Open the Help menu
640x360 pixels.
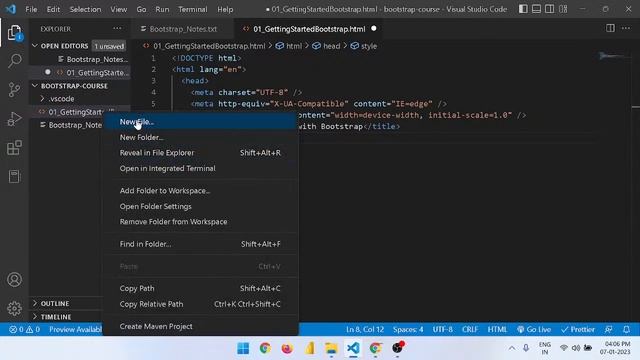[x=225, y=9]
